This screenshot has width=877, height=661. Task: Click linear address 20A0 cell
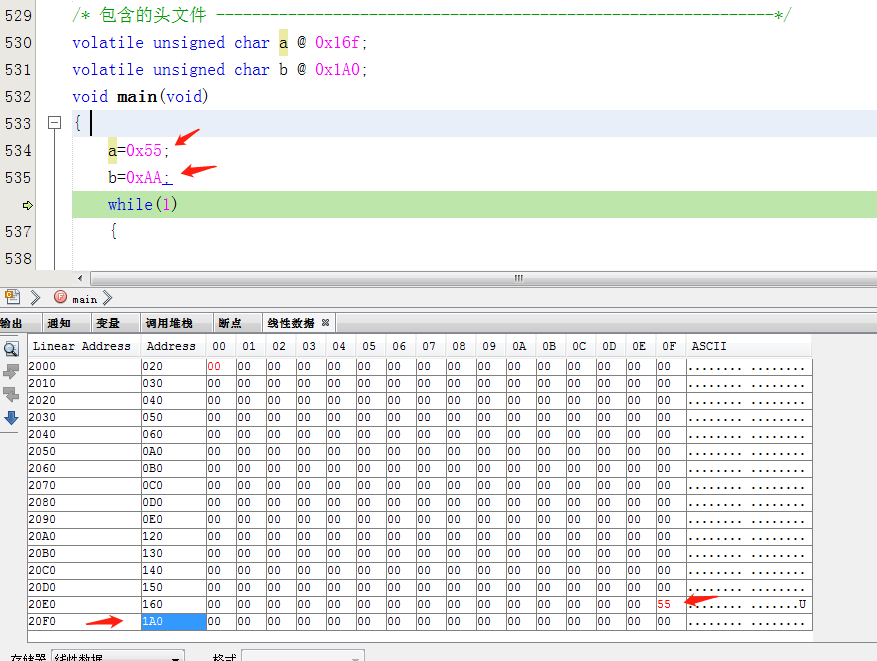(84, 536)
